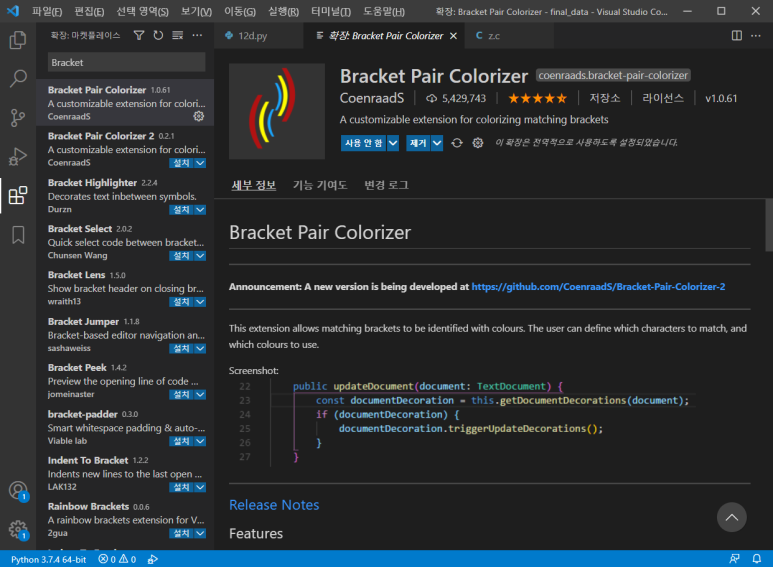Install Bracket Highlighter with 설치 button
The image size is (773, 567).
coord(181,210)
